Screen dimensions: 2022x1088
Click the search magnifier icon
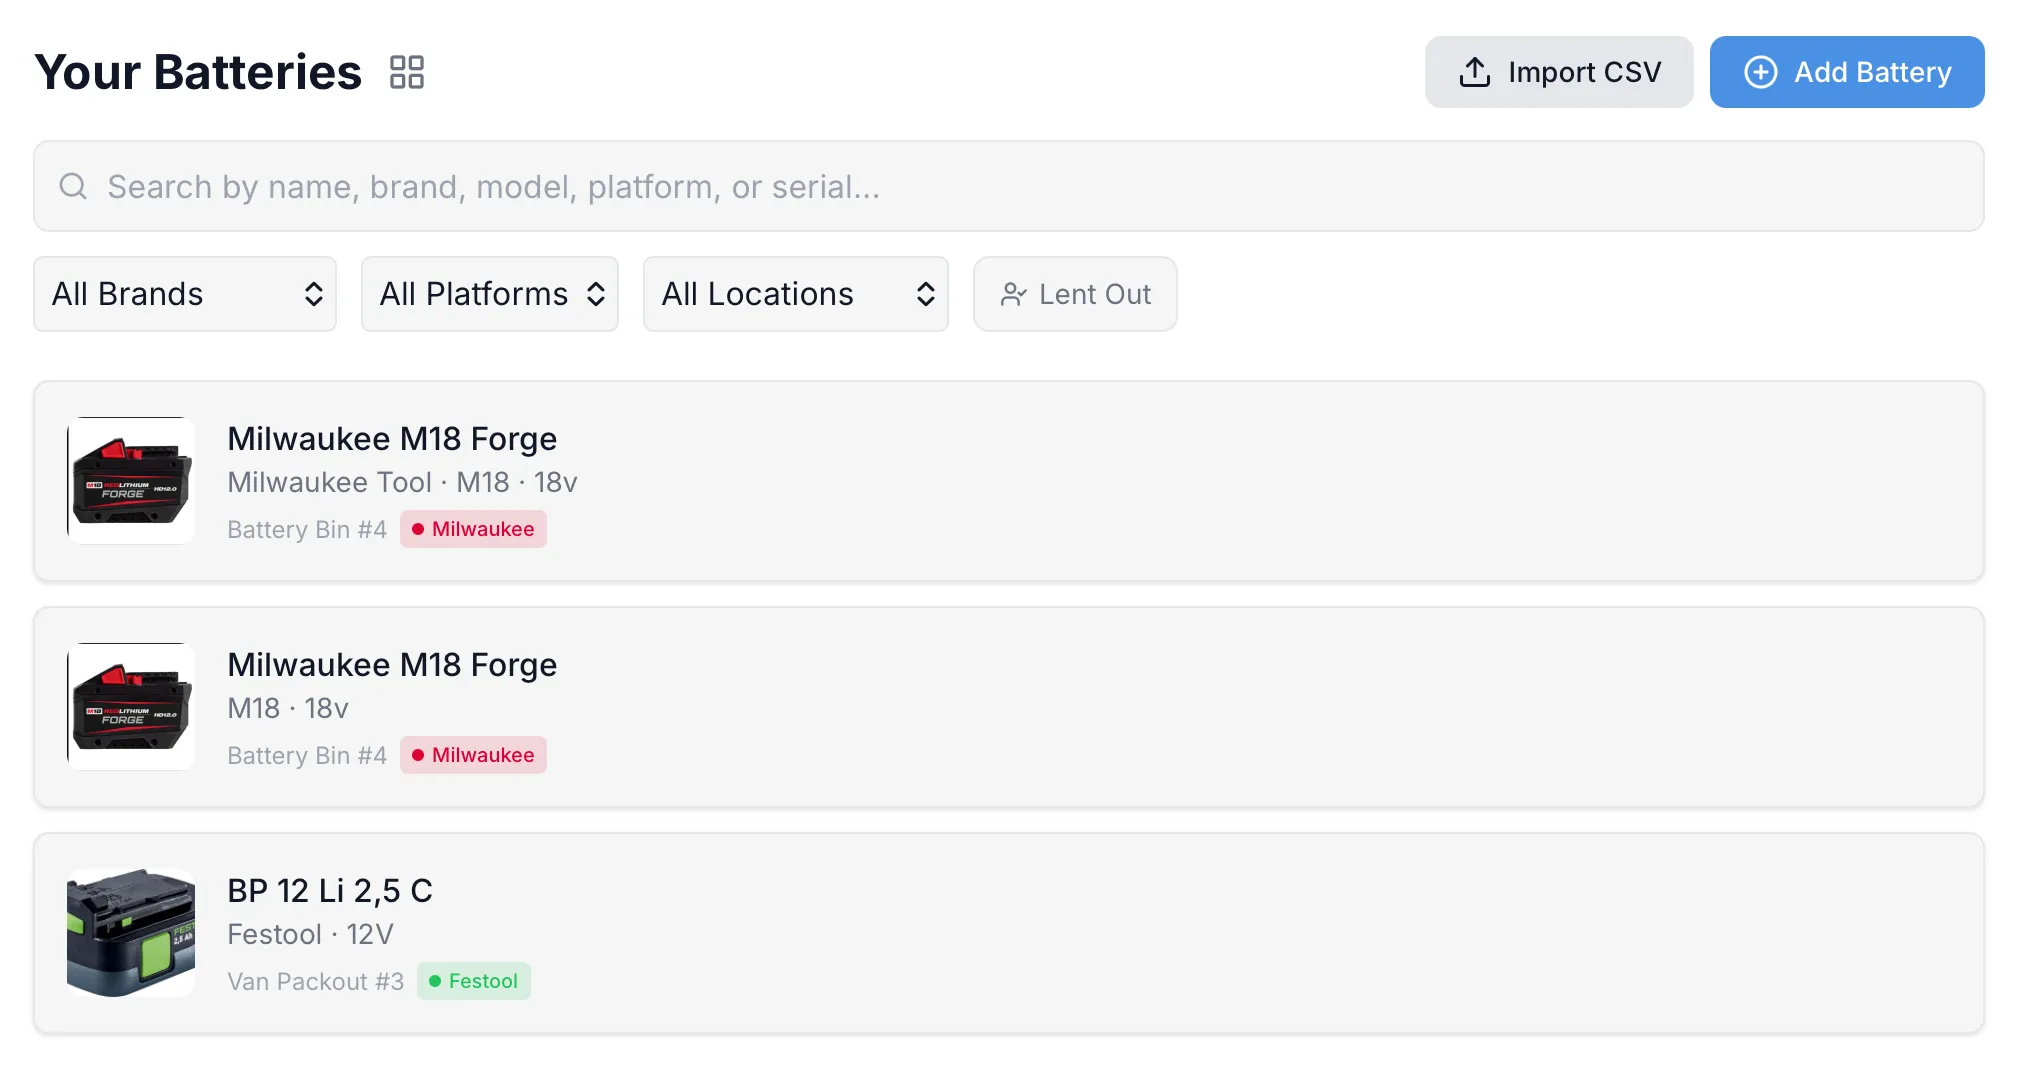coord(73,186)
